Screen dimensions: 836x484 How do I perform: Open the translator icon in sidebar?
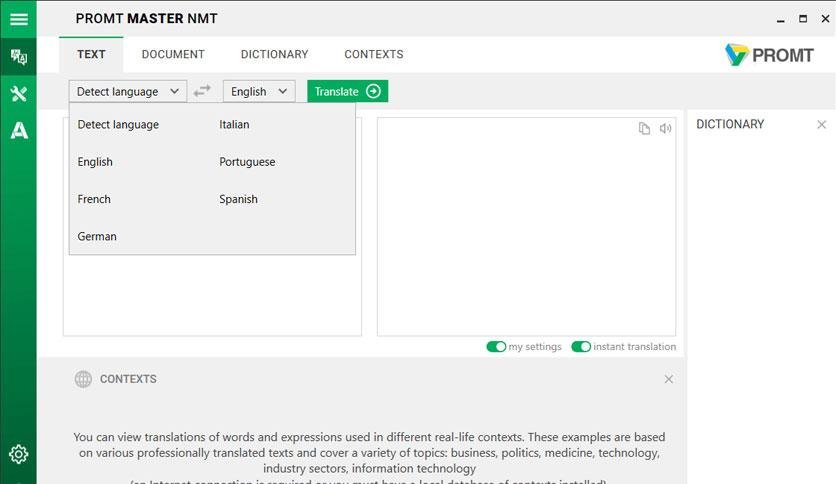(x=19, y=56)
